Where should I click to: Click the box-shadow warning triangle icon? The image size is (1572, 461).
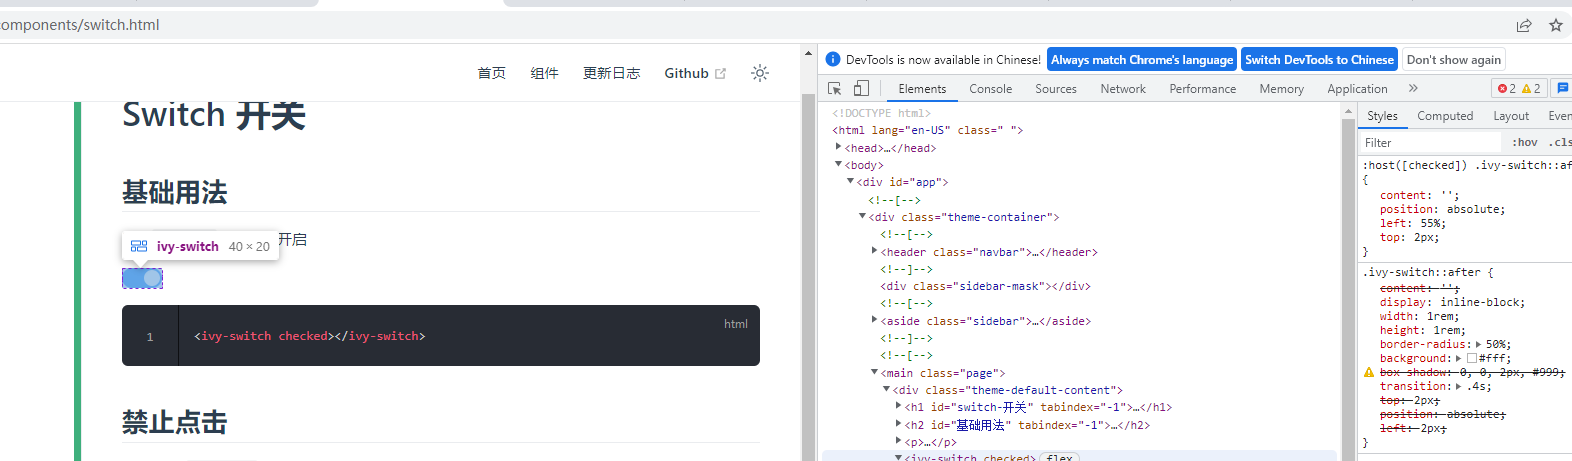coord(1369,372)
